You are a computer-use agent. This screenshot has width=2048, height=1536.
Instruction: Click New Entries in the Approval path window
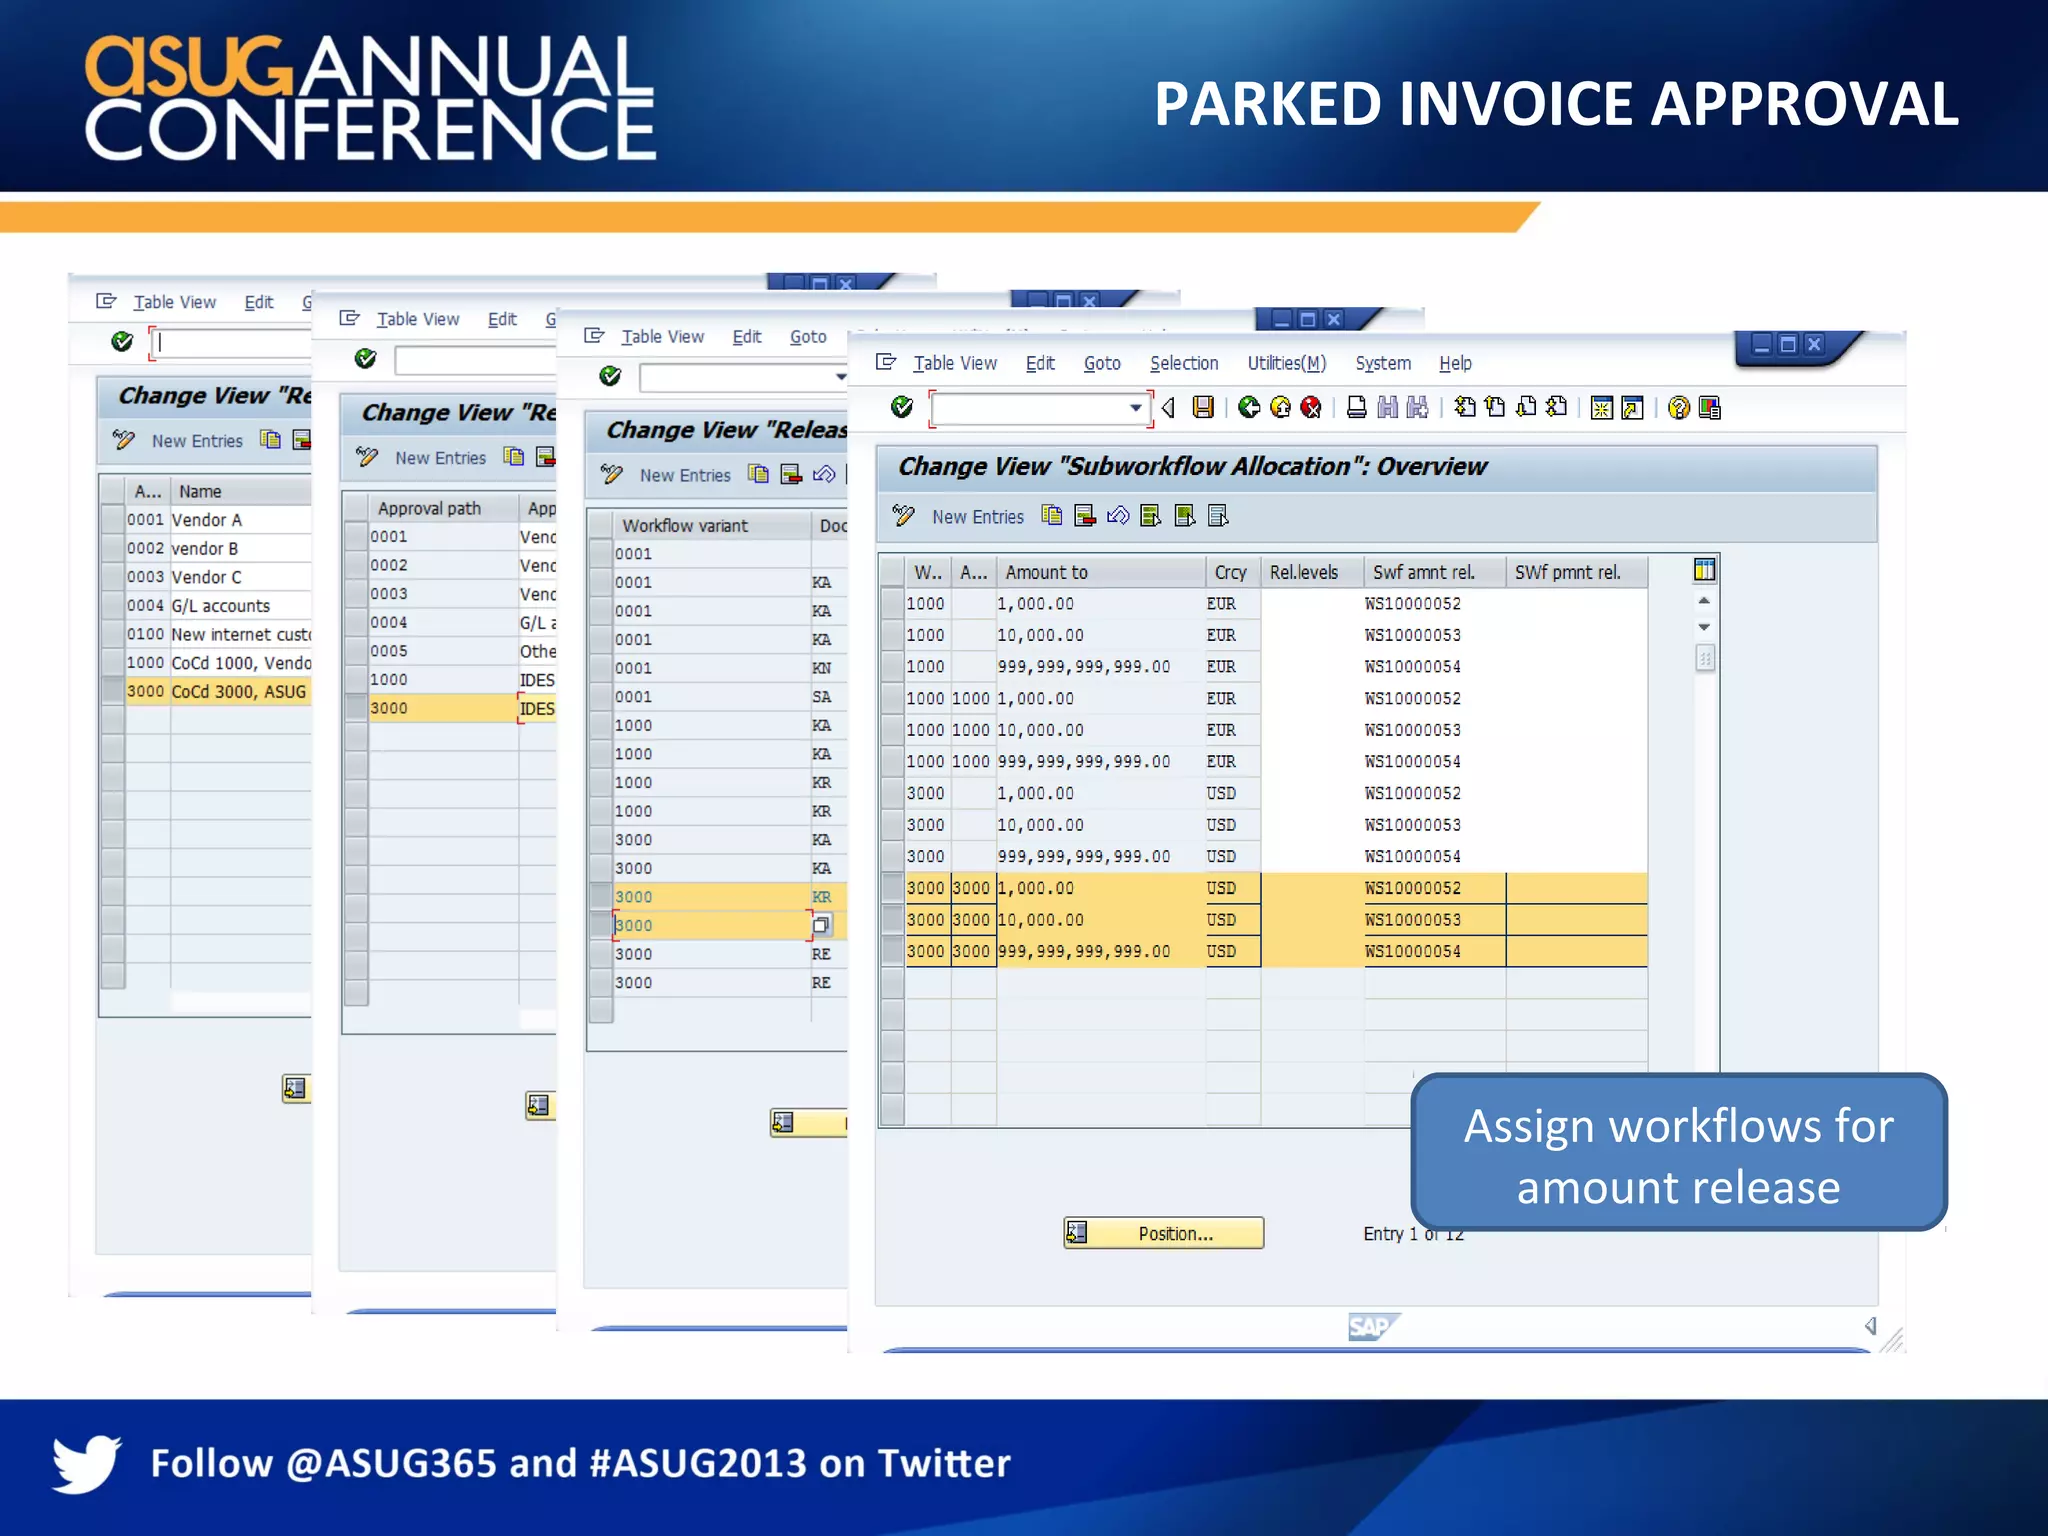(440, 458)
